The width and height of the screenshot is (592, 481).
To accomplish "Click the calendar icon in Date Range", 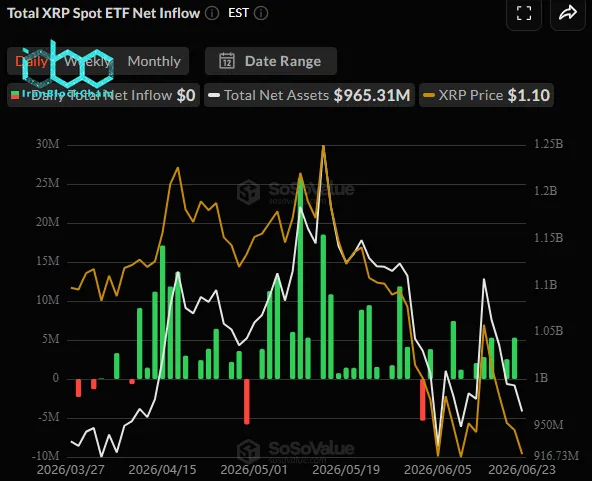I will 227,61.
